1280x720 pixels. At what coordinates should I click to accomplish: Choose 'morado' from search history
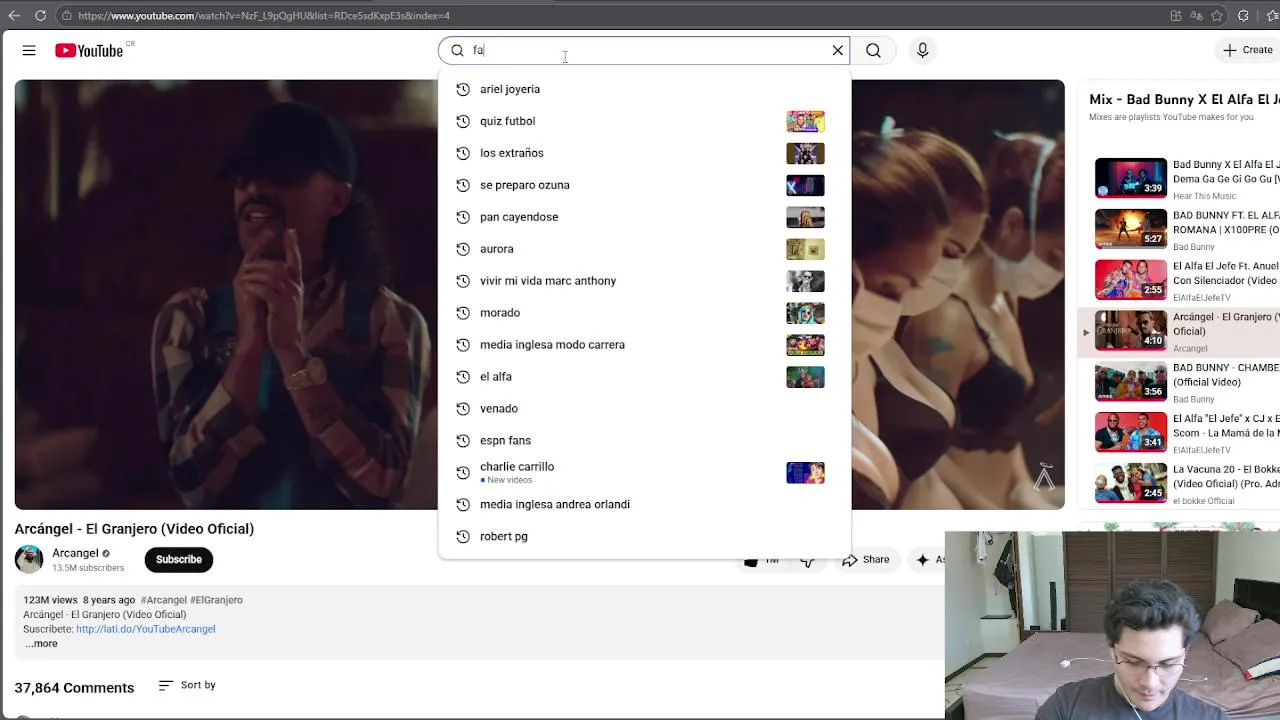644,313
